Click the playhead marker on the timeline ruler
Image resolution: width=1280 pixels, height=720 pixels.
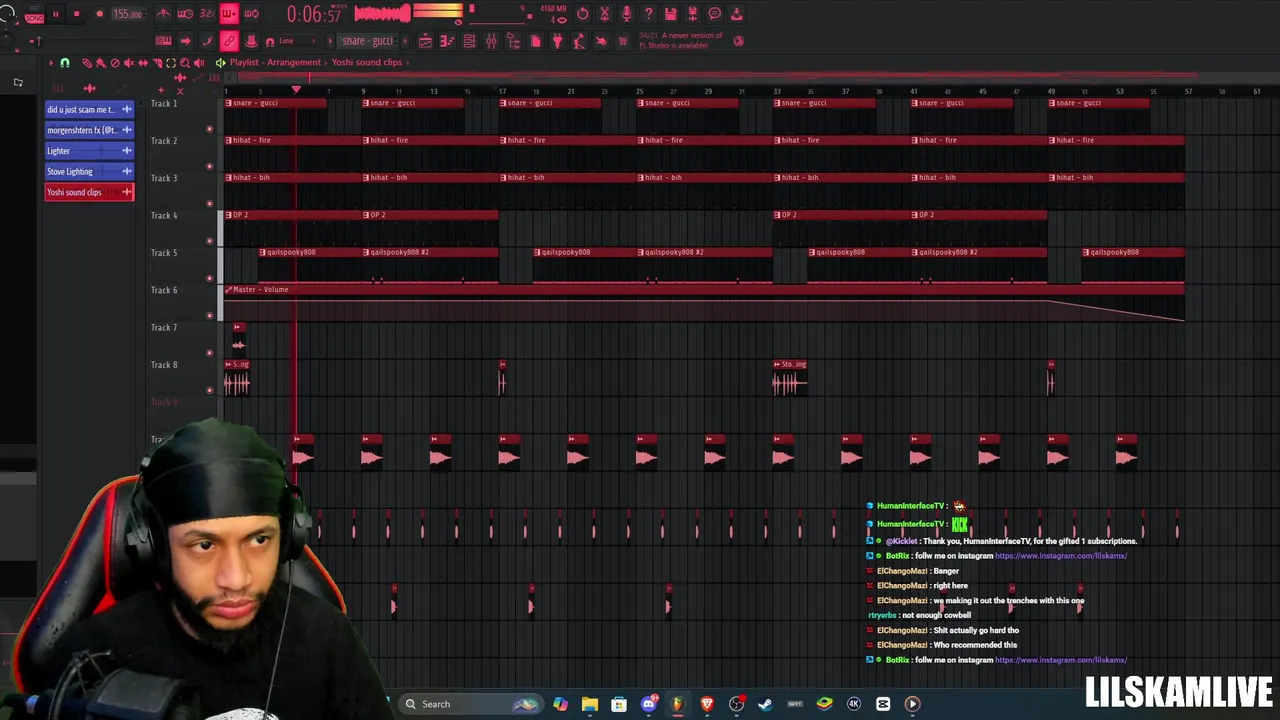tap(296, 90)
